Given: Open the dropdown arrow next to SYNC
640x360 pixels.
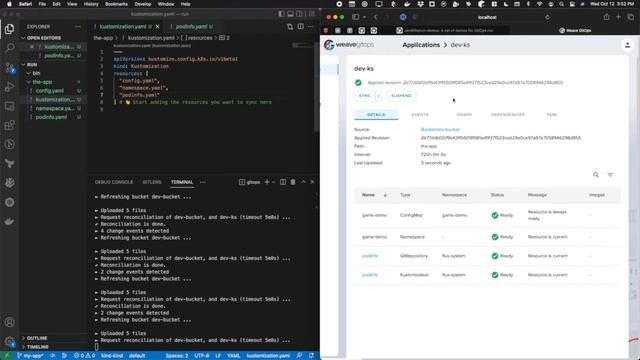Looking at the screenshot, I should [x=378, y=96].
